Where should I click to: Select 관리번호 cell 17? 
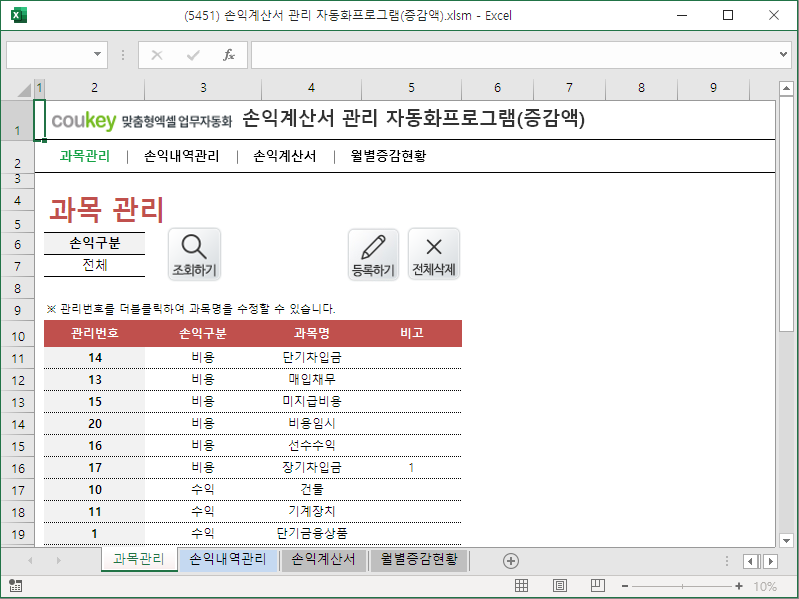95,468
